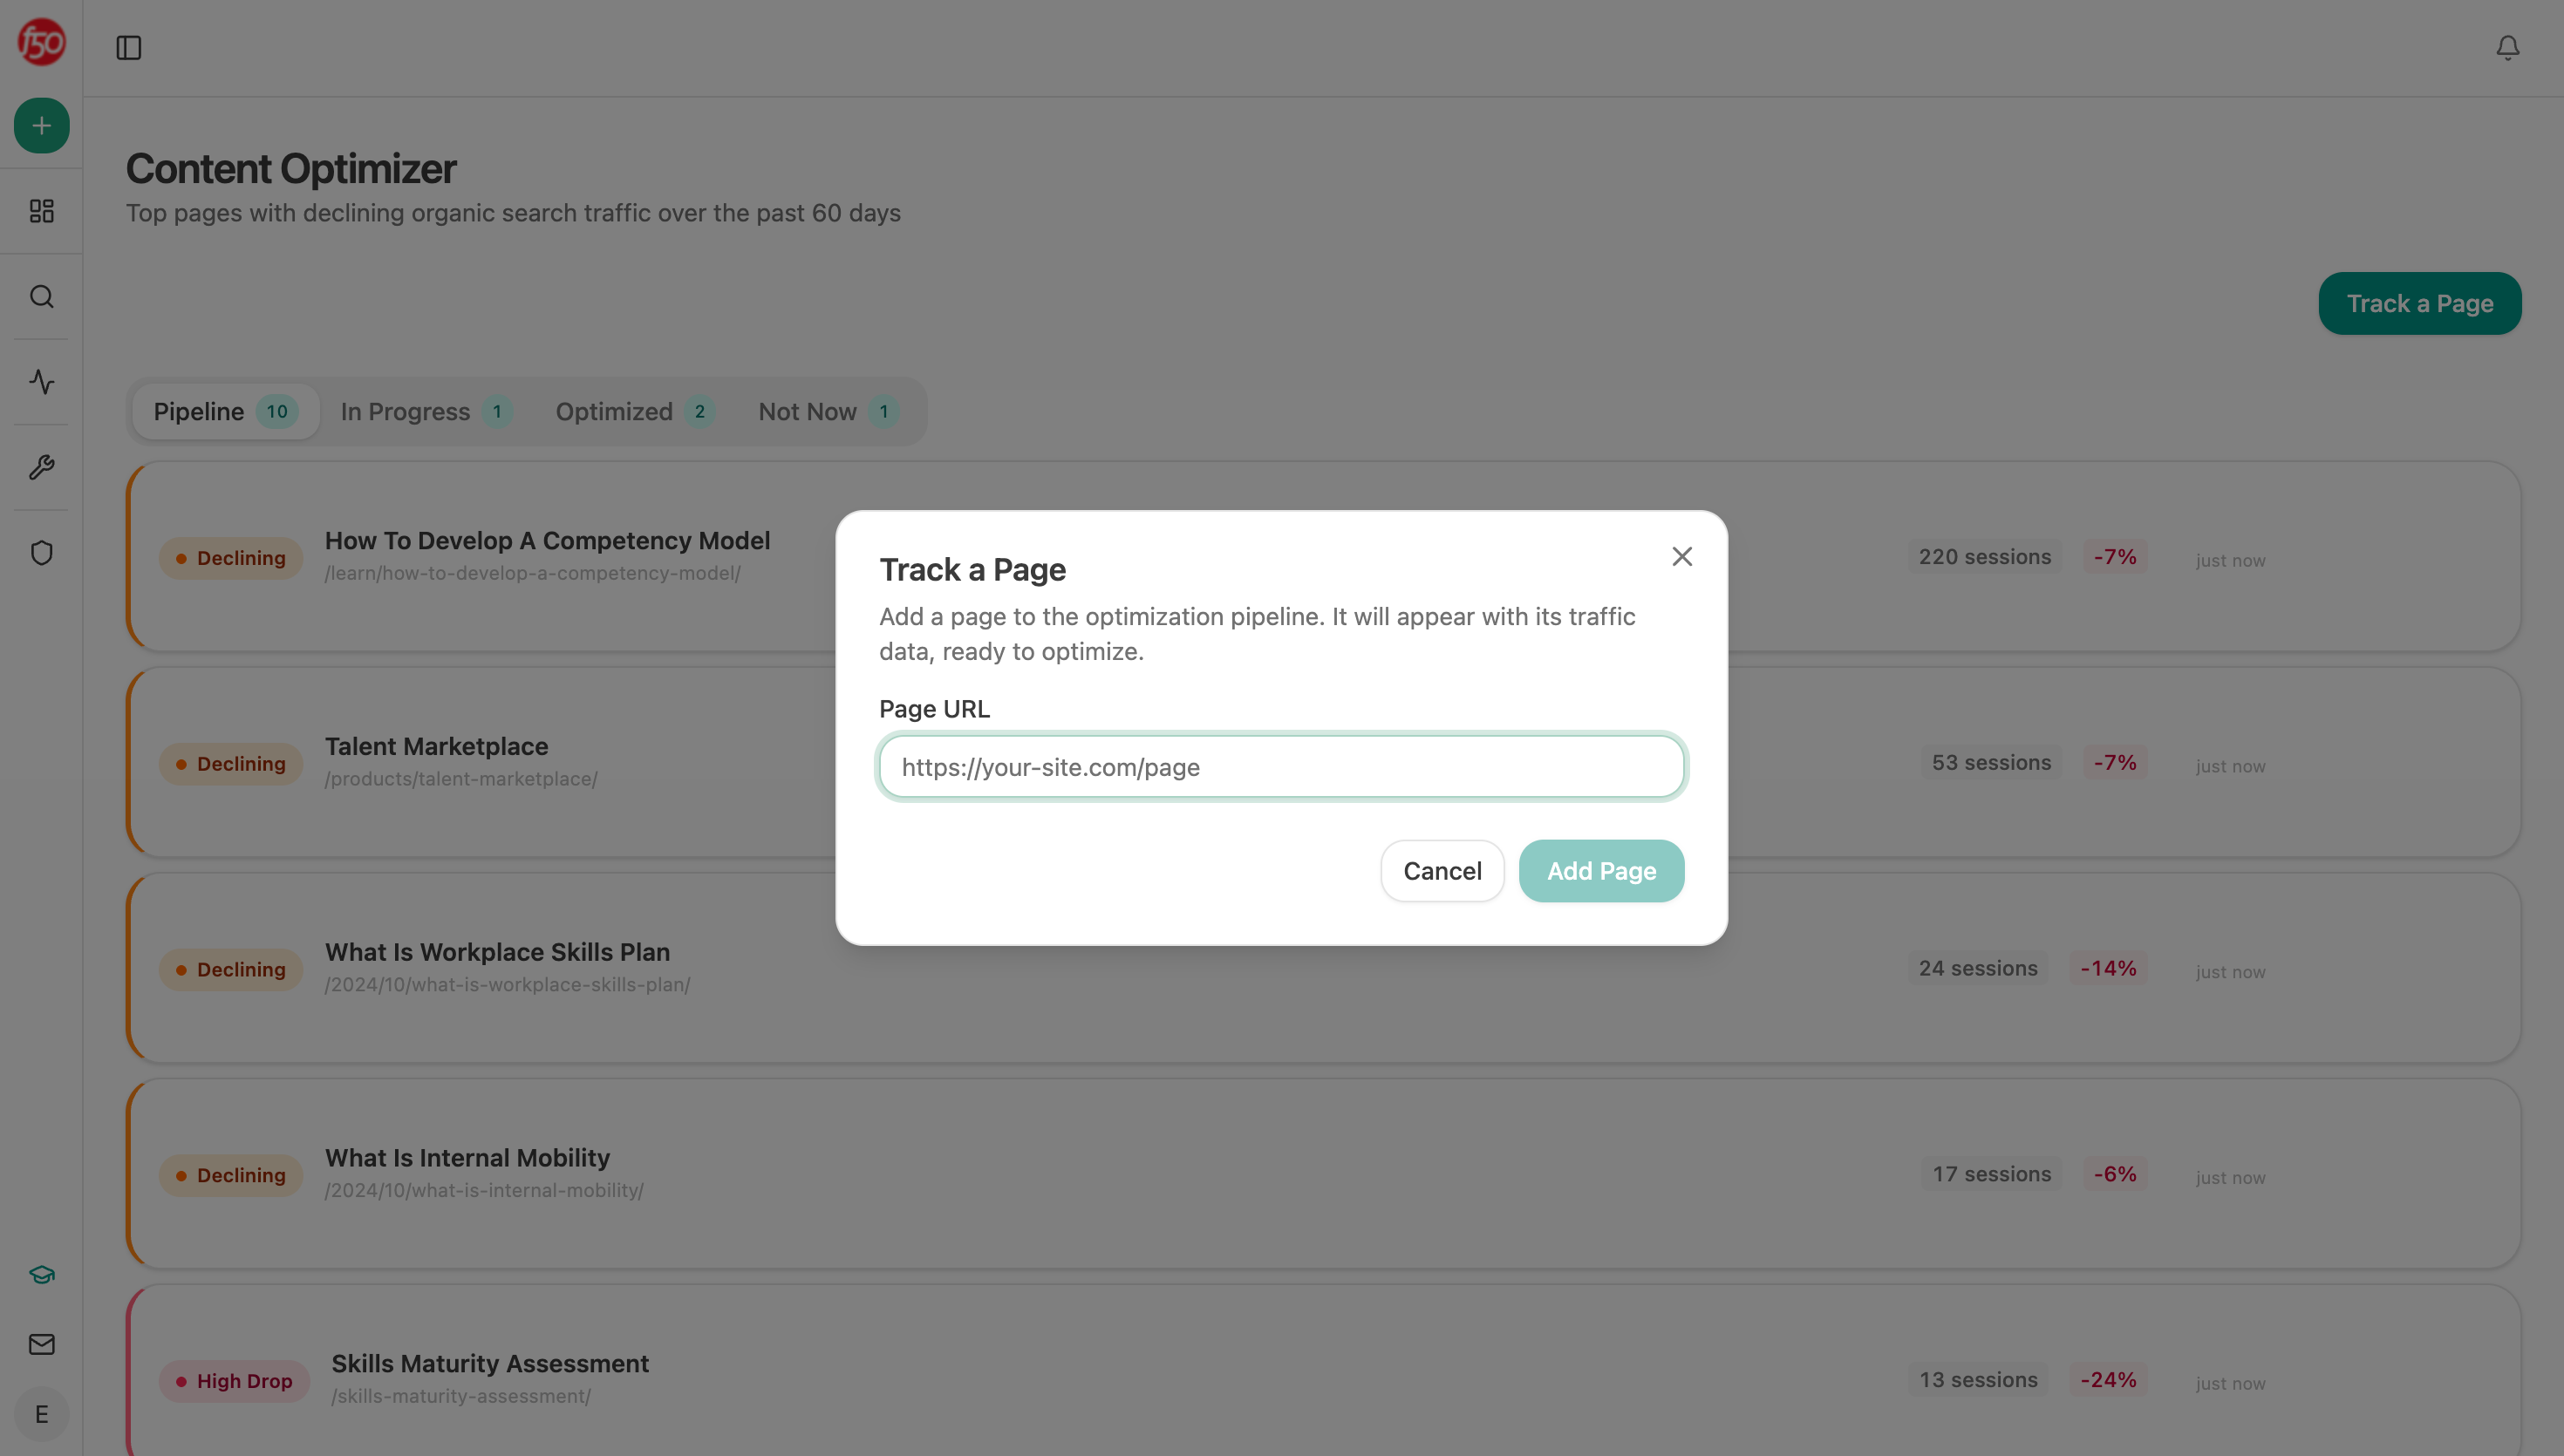The image size is (2564, 1456).
Task: Click the Track a Page button
Action: (x=2419, y=304)
